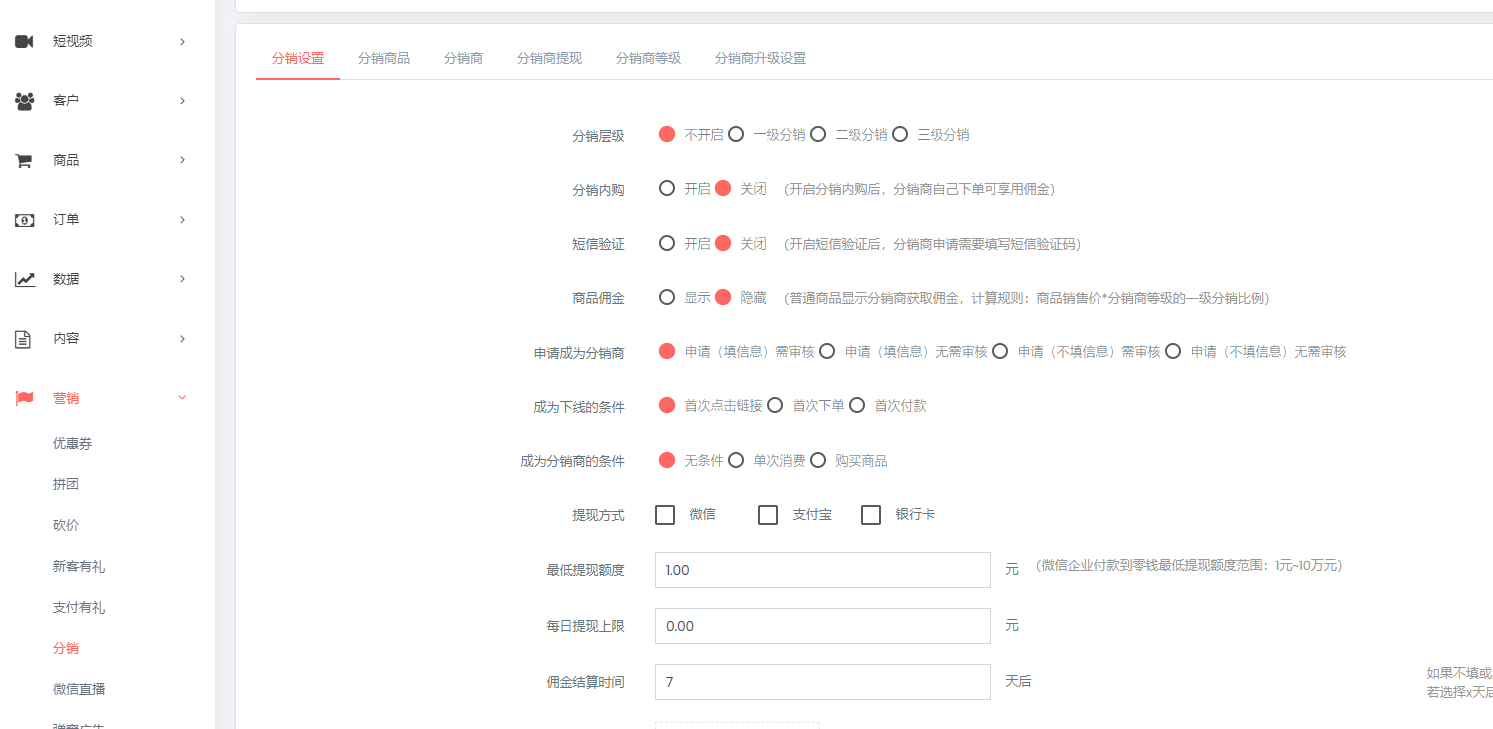The width and height of the screenshot is (1493, 729).
Task: Tick the 支付宝 withdrawal checkbox
Action: click(x=768, y=515)
